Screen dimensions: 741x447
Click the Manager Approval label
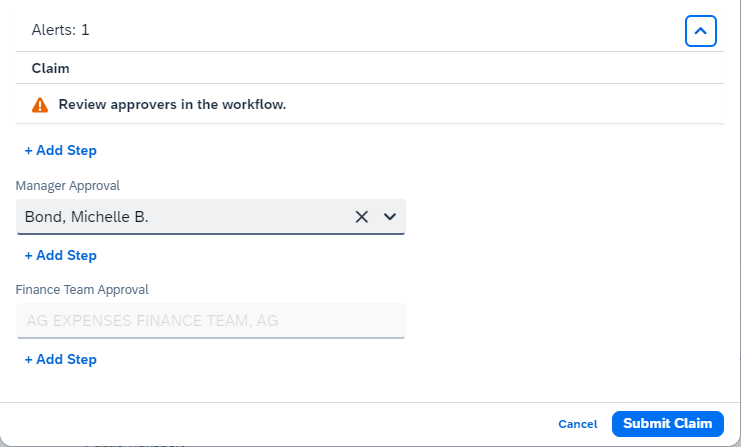point(69,186)
